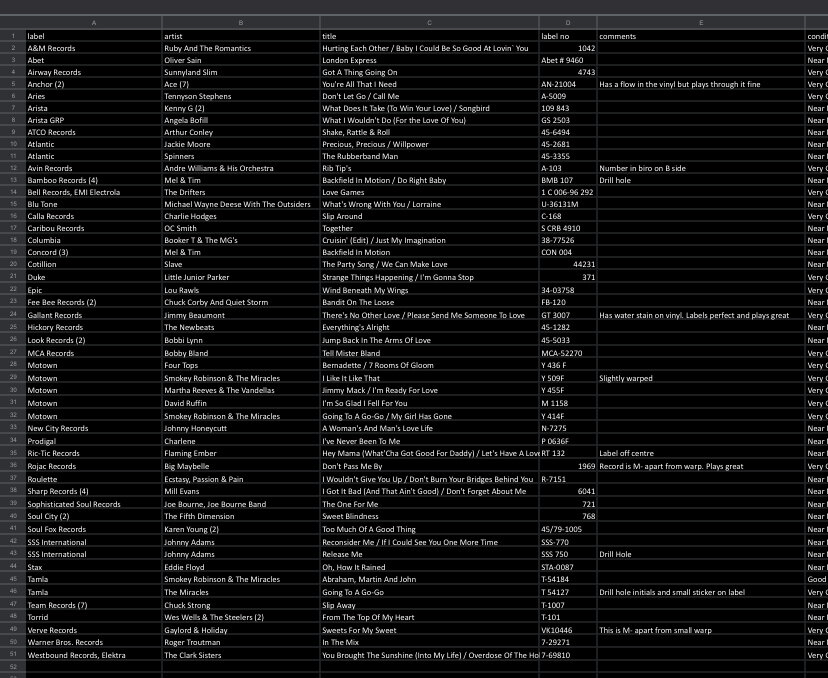Click the 'Eddie Floyd' artist cell
Screen dimensions: 828x678
coord(241,567)
